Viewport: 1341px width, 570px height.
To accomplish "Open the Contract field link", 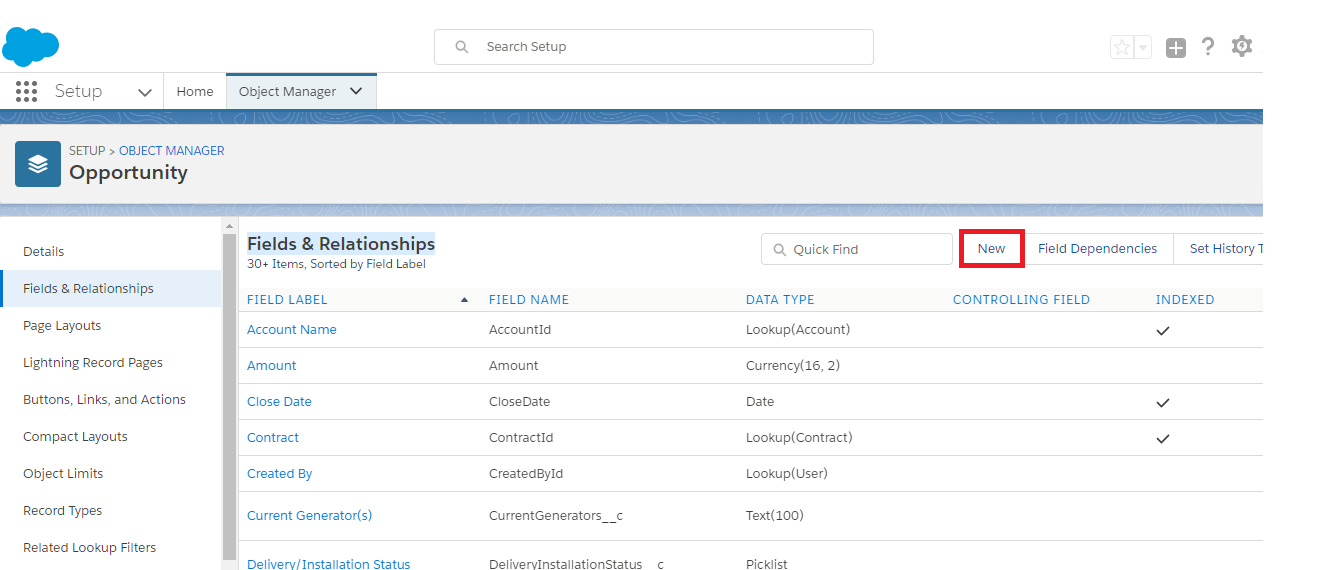I will coord(273,438).
